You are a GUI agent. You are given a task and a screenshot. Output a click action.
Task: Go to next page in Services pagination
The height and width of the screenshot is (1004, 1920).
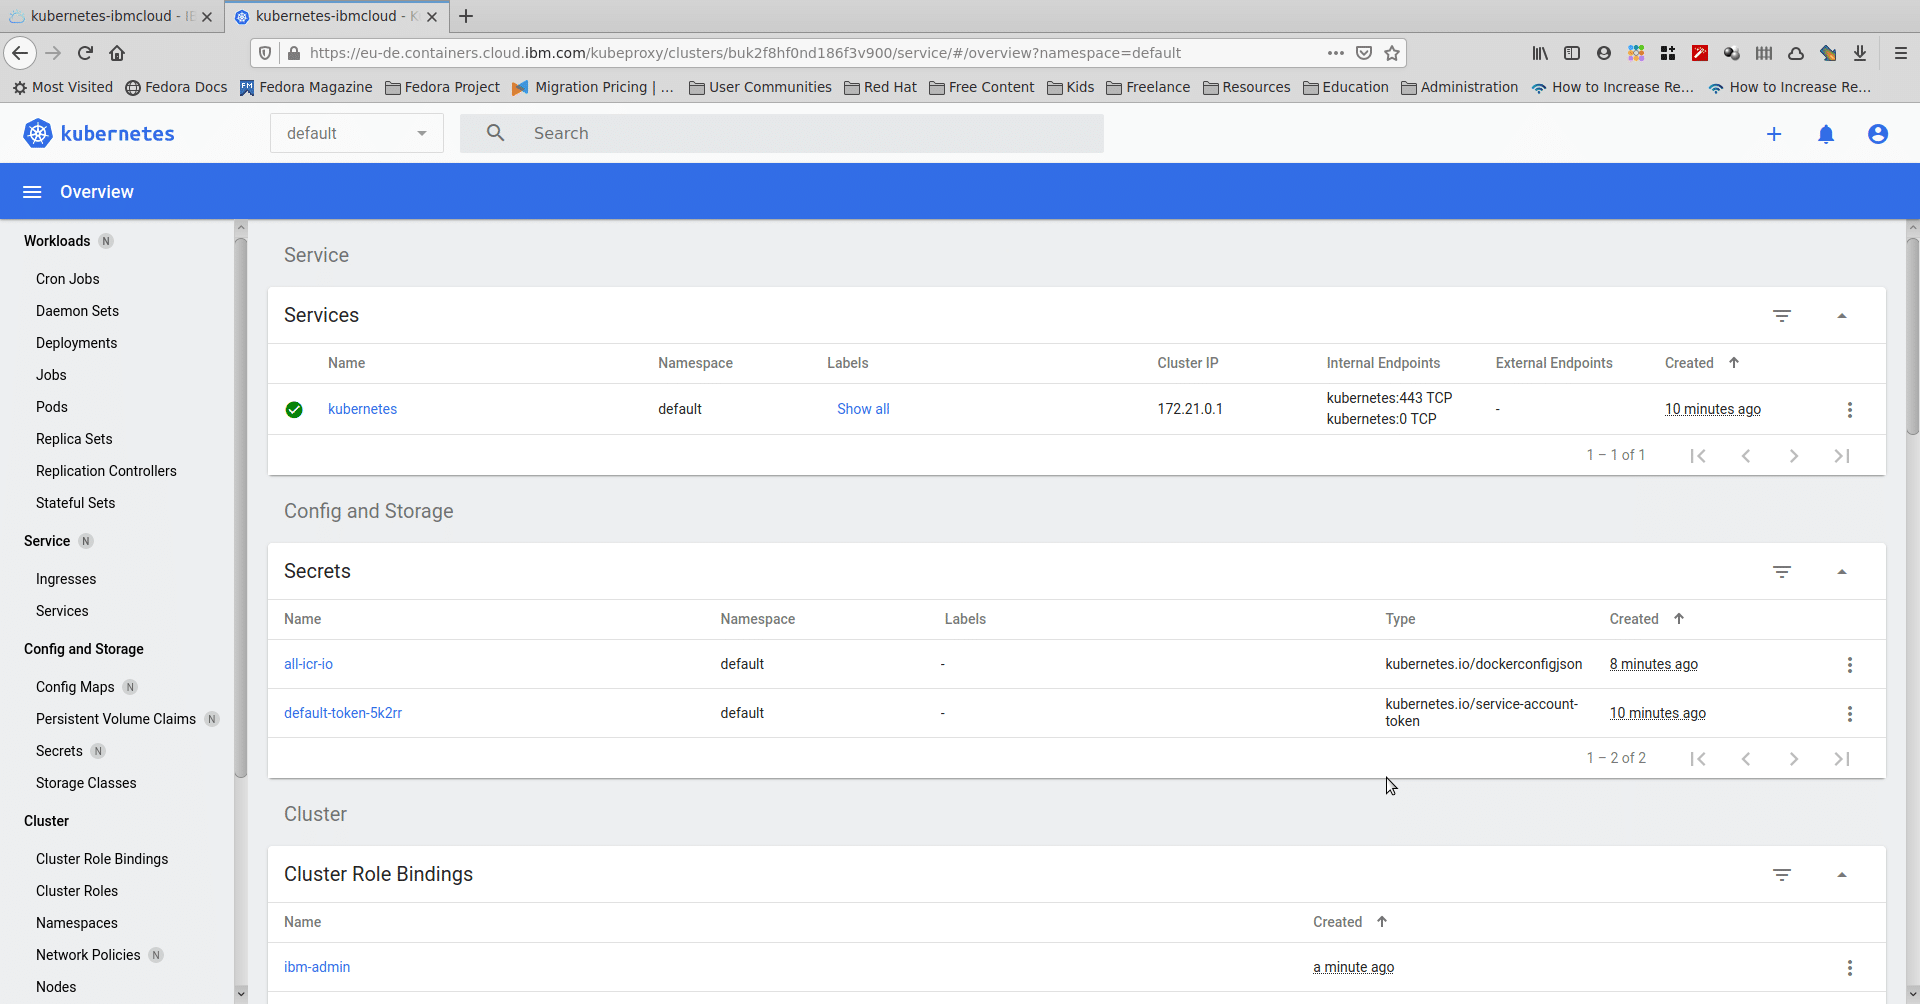(1794, 456)
